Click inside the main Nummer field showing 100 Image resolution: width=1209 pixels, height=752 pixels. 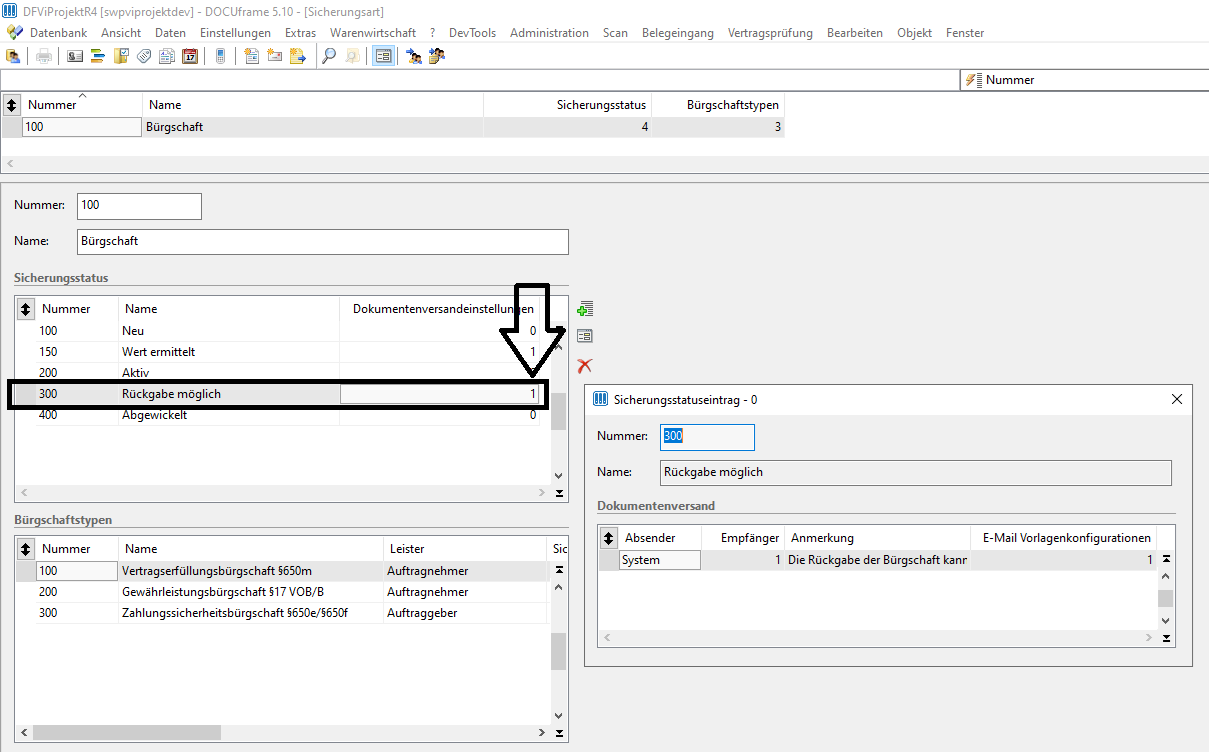[x=139, y=206]
